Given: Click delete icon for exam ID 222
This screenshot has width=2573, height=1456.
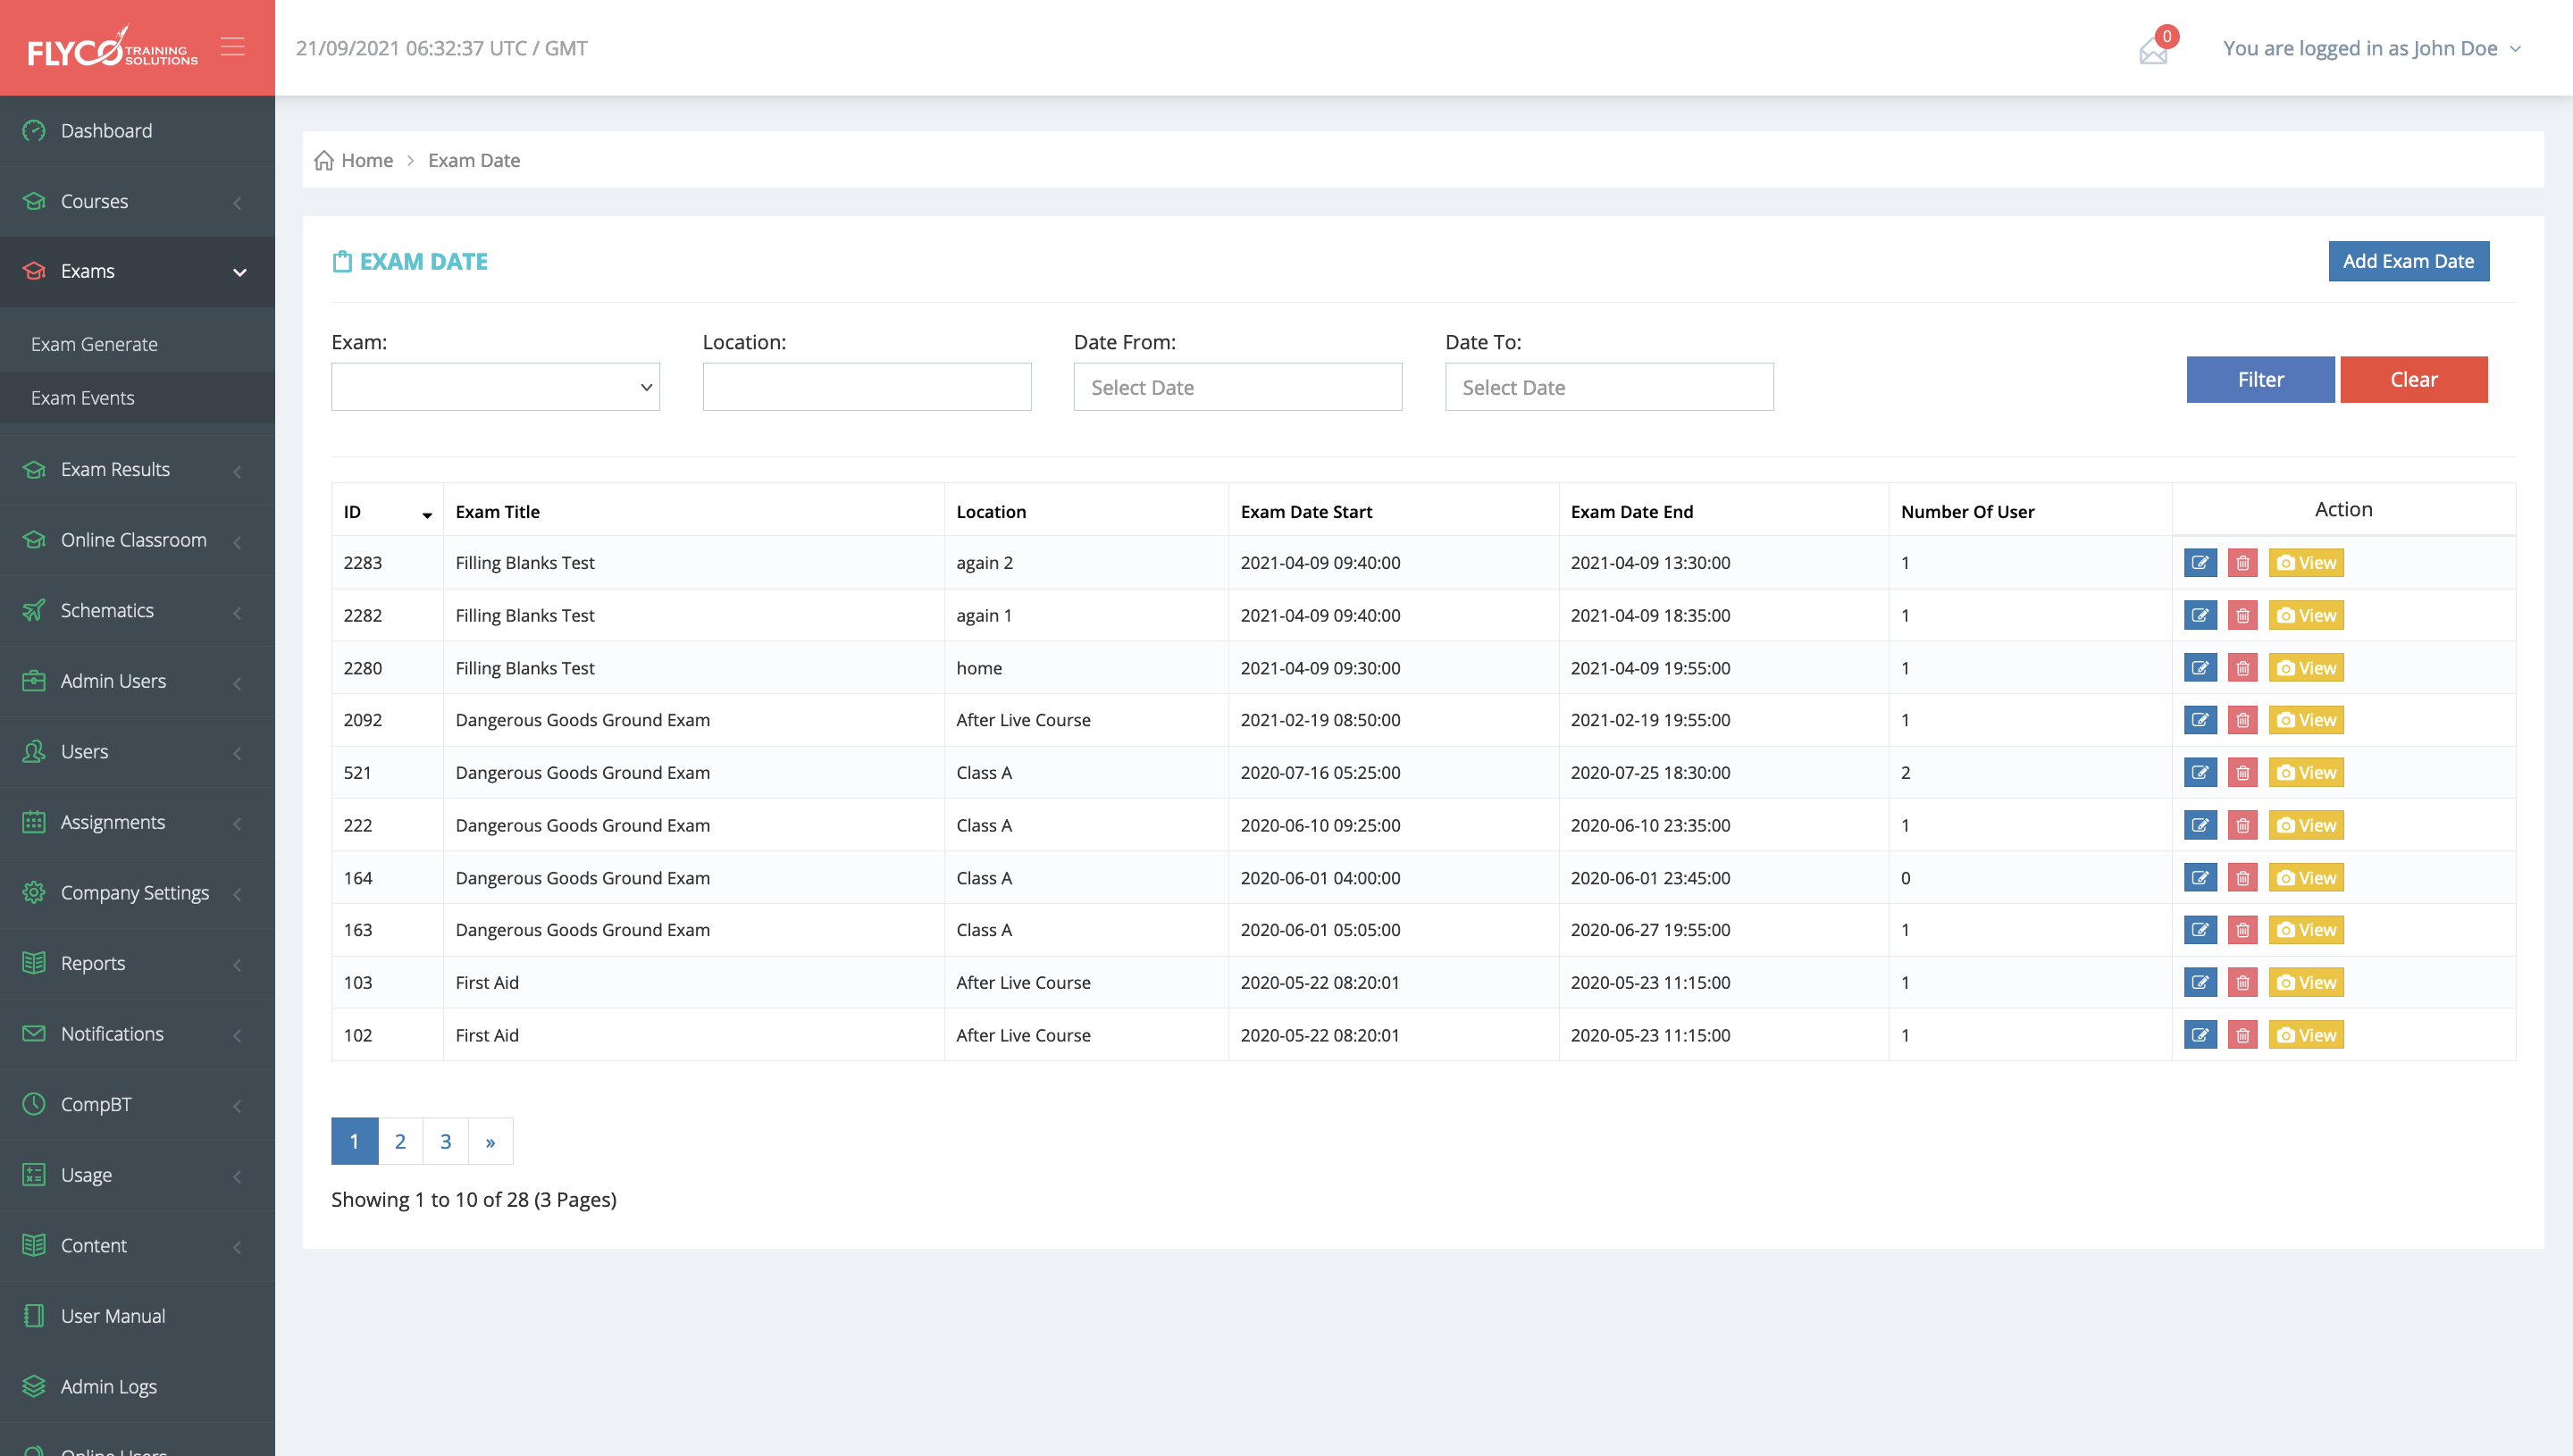Looking at the screenshot, I should click(2243, 826).
